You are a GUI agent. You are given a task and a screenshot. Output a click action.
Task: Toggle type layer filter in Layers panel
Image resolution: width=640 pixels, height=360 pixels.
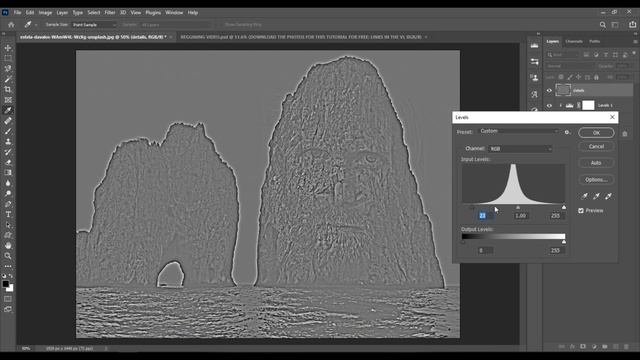pos(606,55)
